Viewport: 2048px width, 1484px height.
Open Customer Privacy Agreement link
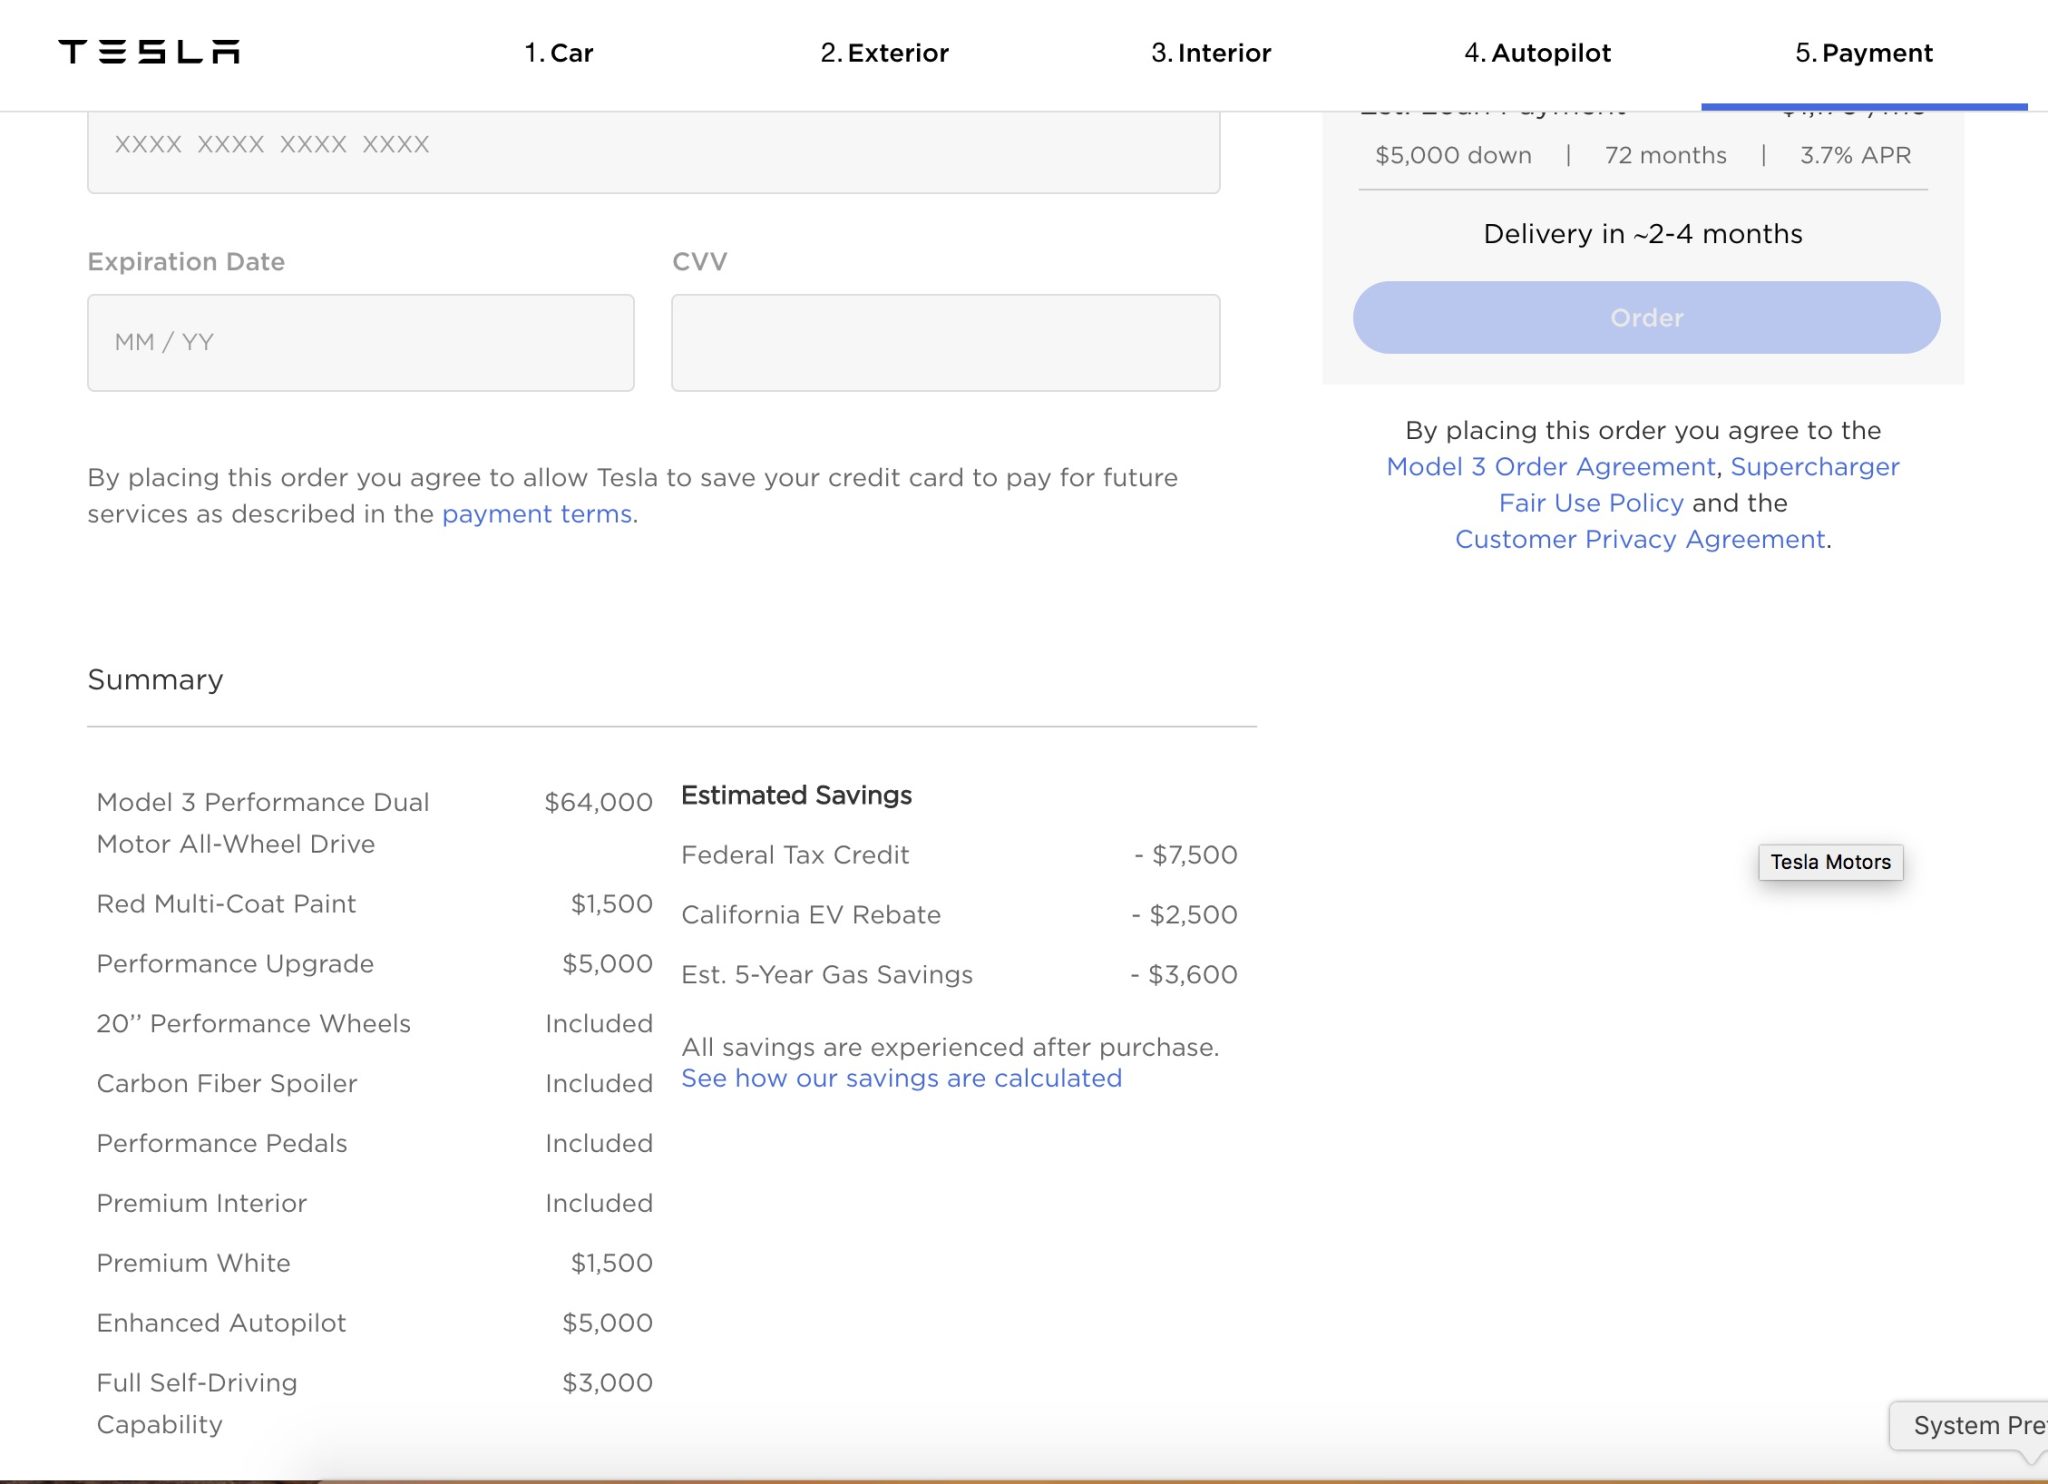[x=1640, y=540]
